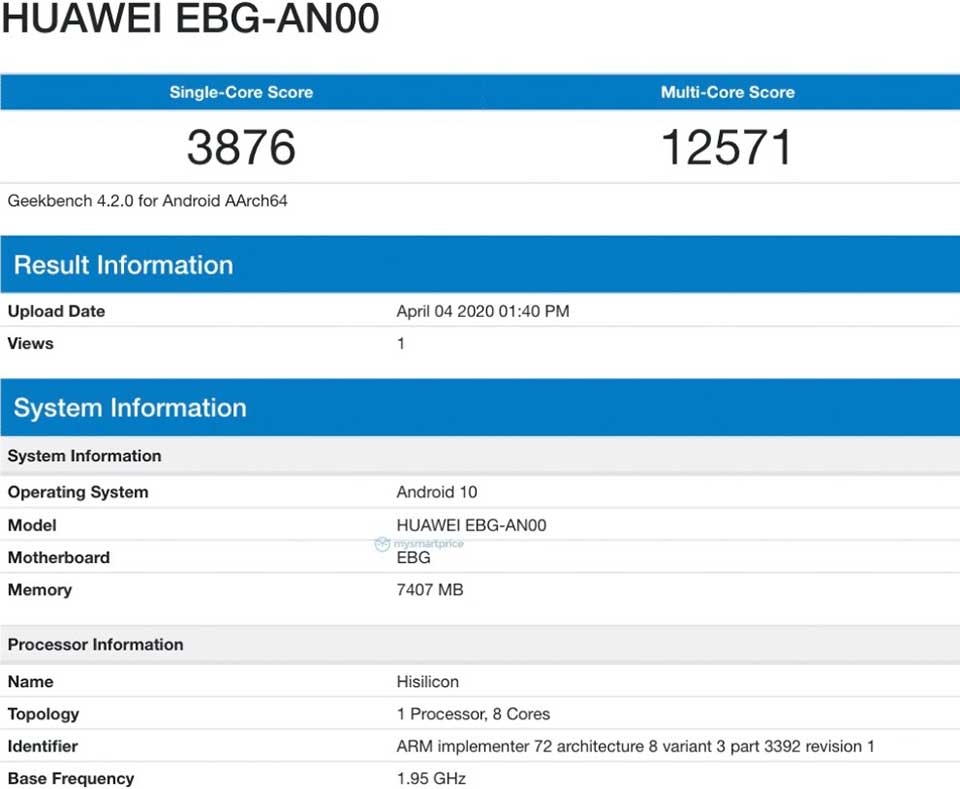This screenshot has width=960, height=789.
Task: Click the Memory value 7407 MB
Action: coord(430,590)
